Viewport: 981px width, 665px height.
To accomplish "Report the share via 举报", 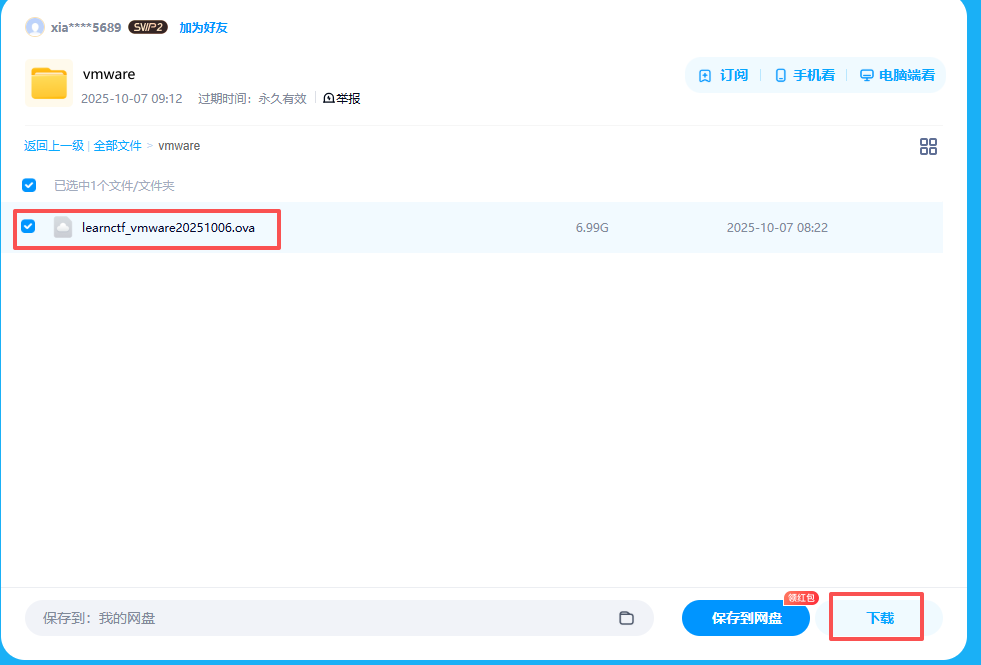I will 342,98.
